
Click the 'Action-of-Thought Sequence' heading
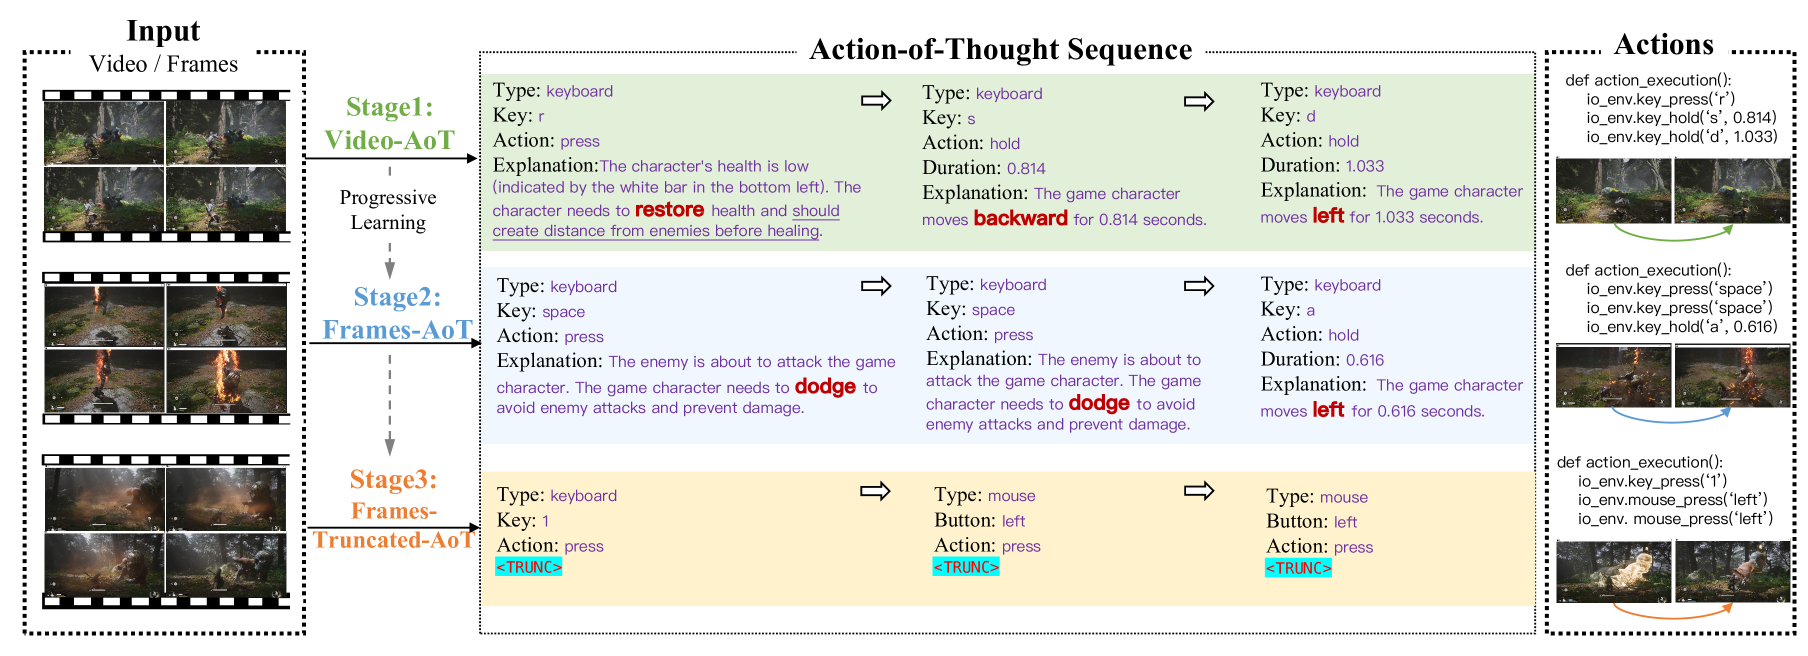(x=1000, y=50)
